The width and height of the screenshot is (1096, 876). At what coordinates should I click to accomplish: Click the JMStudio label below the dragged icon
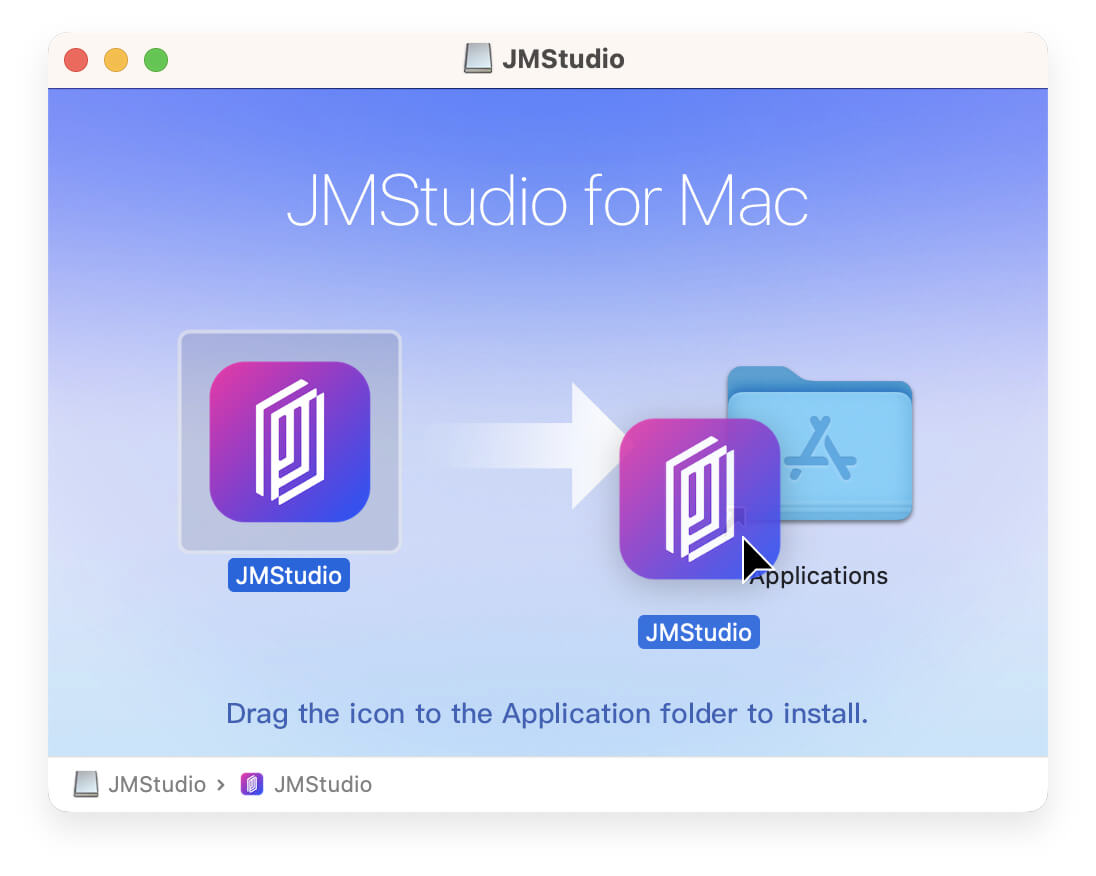698,632
